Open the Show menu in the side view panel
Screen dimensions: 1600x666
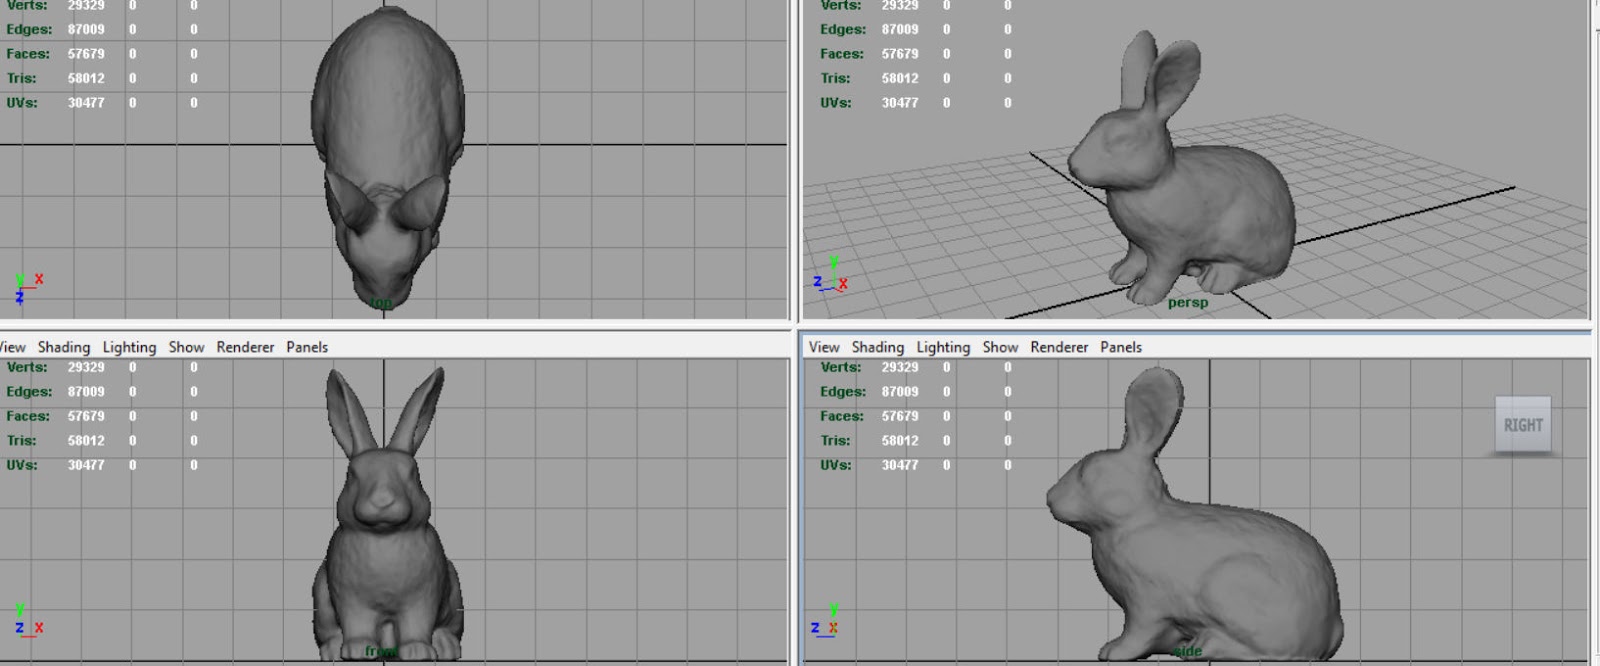[x=1000, y=347]
